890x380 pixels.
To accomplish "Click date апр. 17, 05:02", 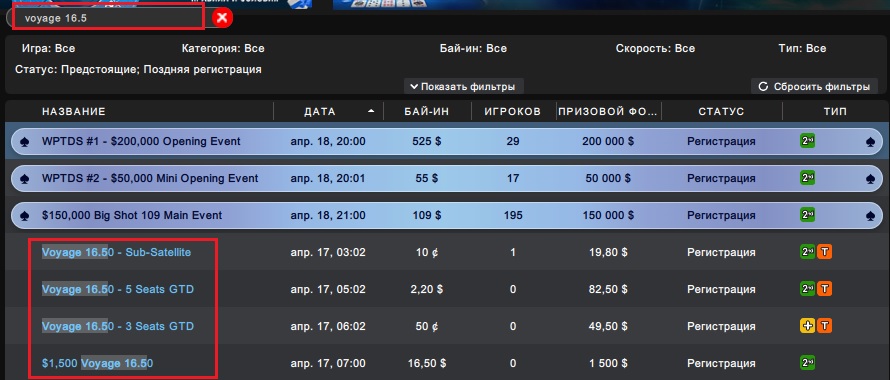I will point(328,289).
